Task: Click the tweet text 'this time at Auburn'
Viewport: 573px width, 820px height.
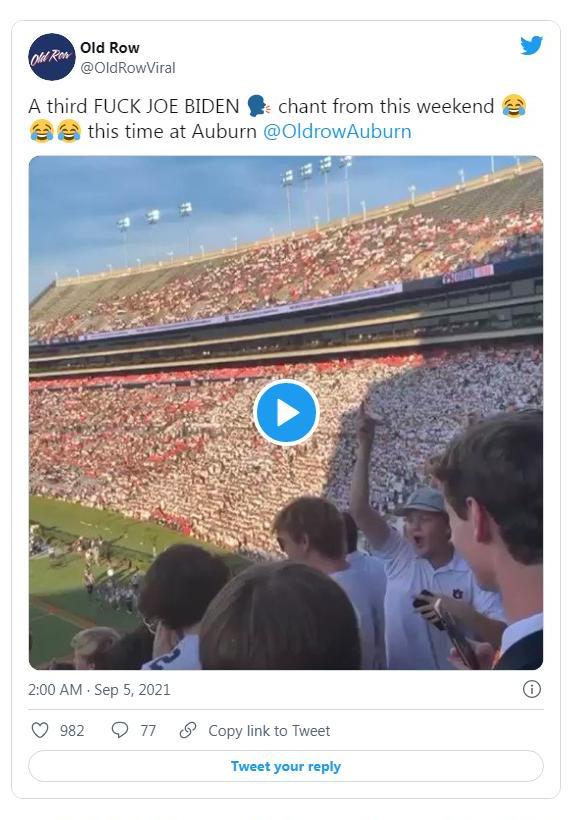Action: [172, 131]
